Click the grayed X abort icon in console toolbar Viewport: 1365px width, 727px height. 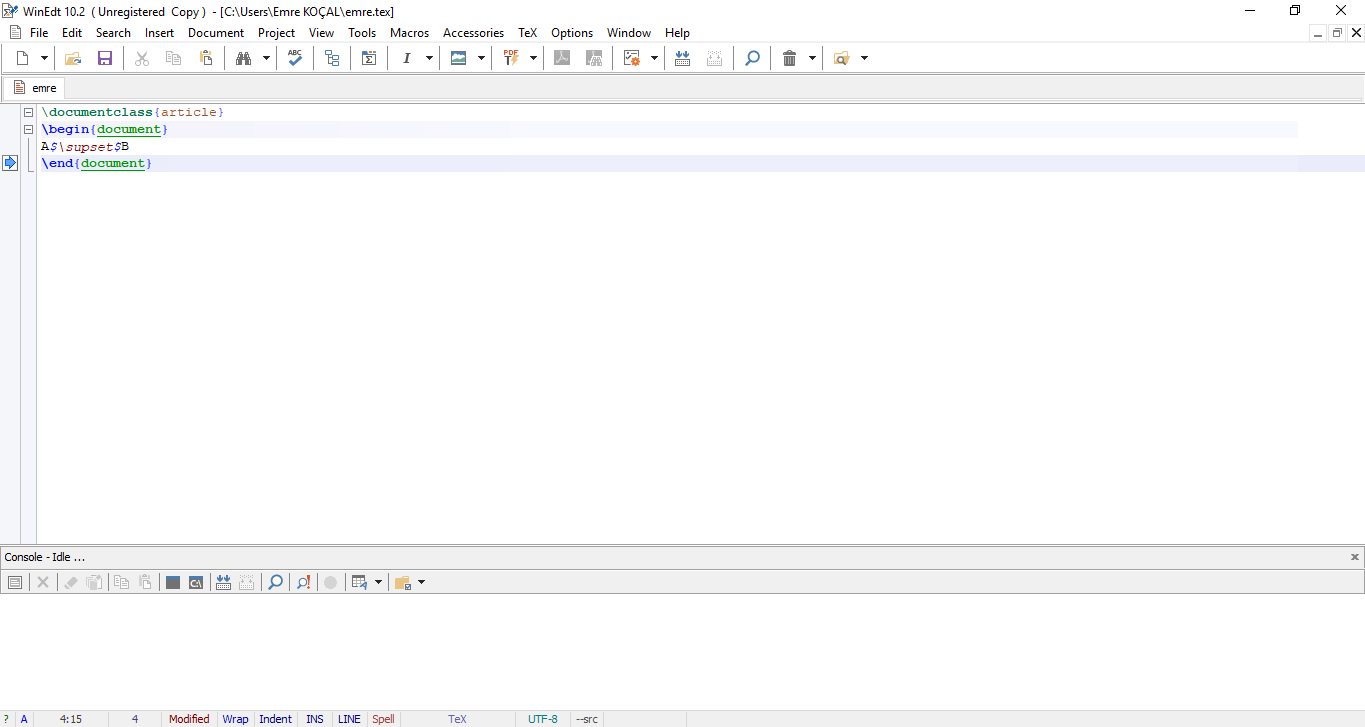[43, 582]
